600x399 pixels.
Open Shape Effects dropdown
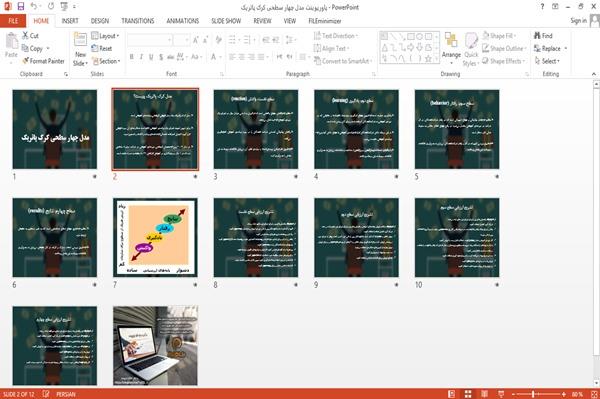coord(504,61)
